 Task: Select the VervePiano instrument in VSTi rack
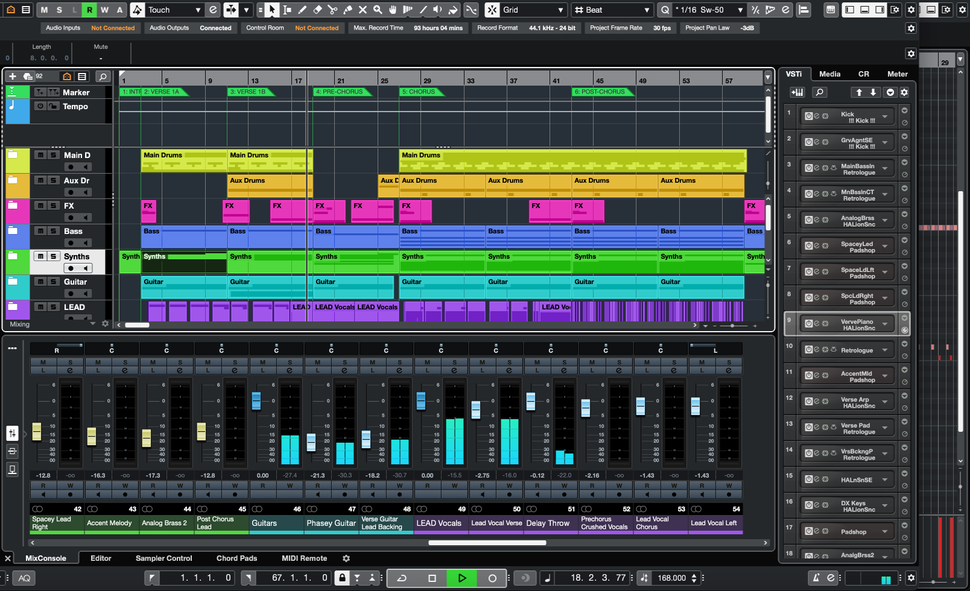(x=859, y=323)
